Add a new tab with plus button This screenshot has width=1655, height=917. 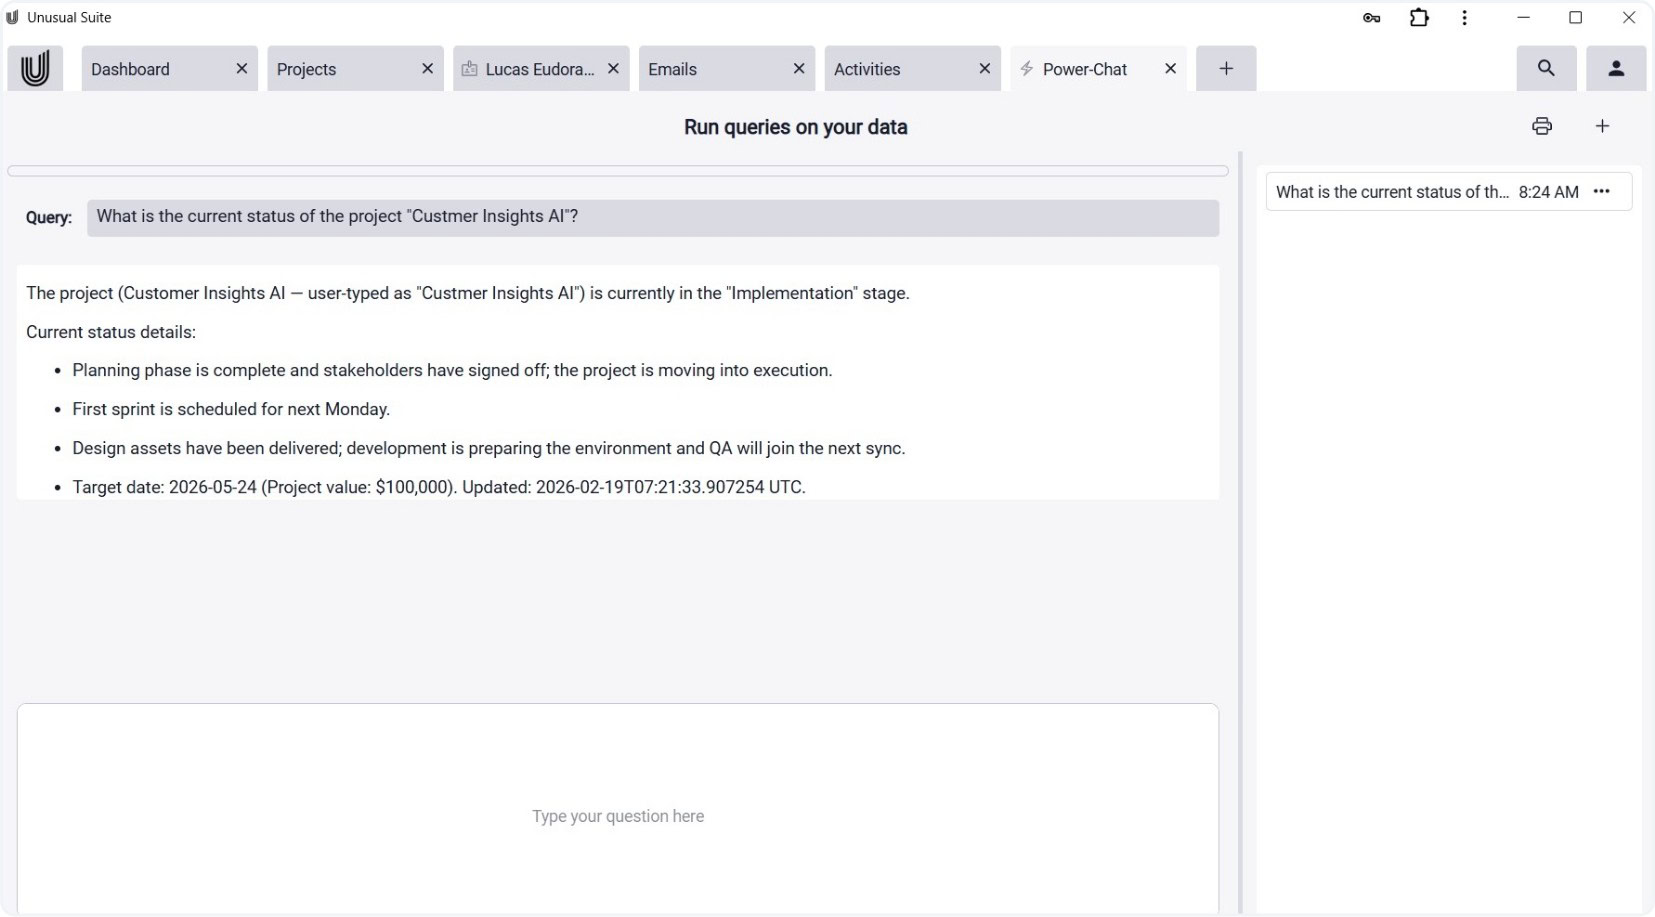tap(1225, 69)
